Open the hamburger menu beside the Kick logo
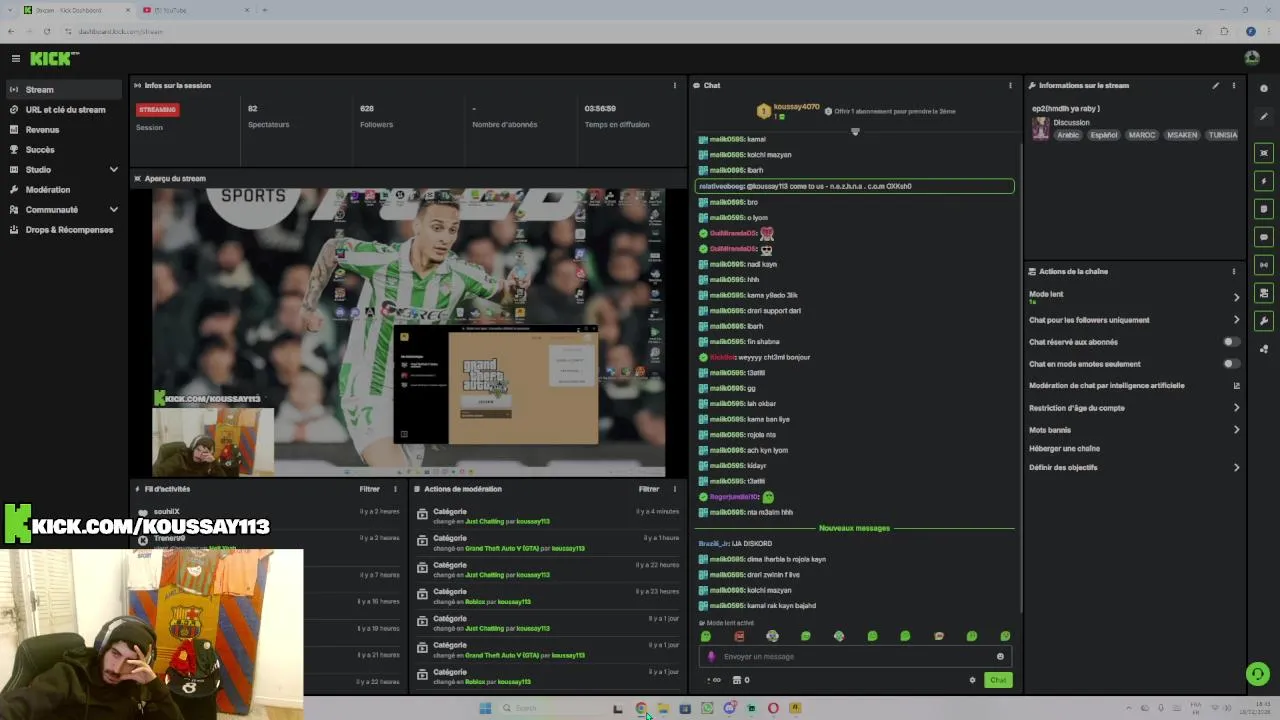 [x=15, y=58]
